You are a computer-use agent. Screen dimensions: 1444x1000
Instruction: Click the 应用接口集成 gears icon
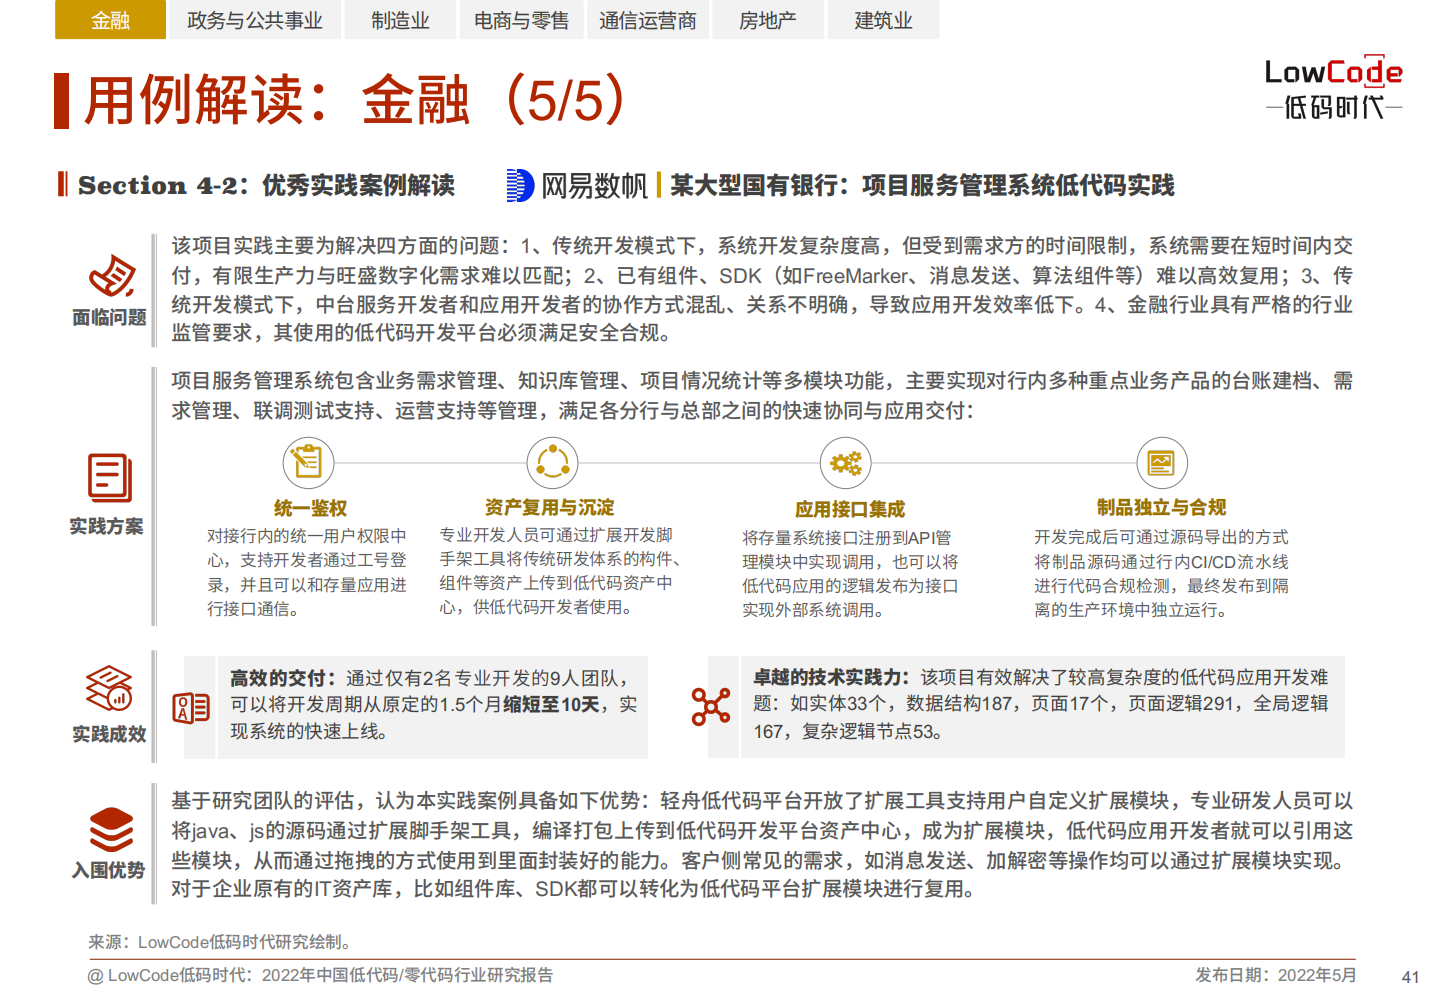[x=846, y=463]
